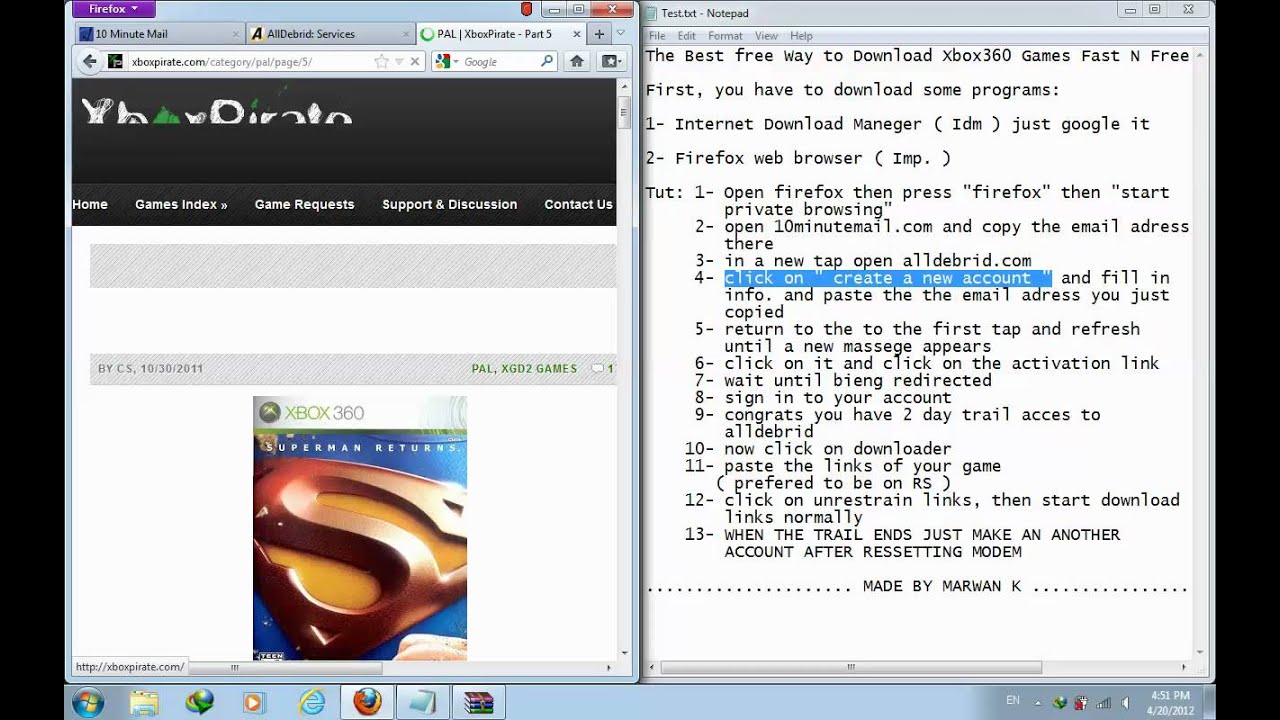Image resolution: width=1280 pixels, height=720 pixels.
Task: Stop loading page with the X button
Action: [414, 62]
